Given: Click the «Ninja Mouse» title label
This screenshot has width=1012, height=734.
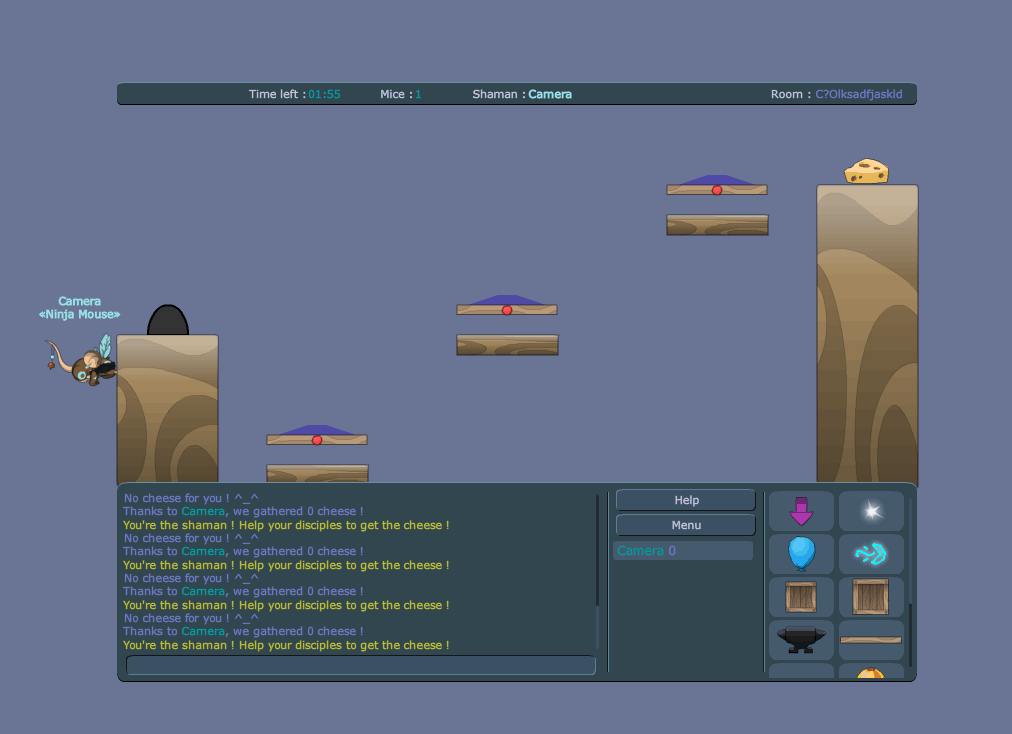Looking at the screenshot, I should pos(79,315).
